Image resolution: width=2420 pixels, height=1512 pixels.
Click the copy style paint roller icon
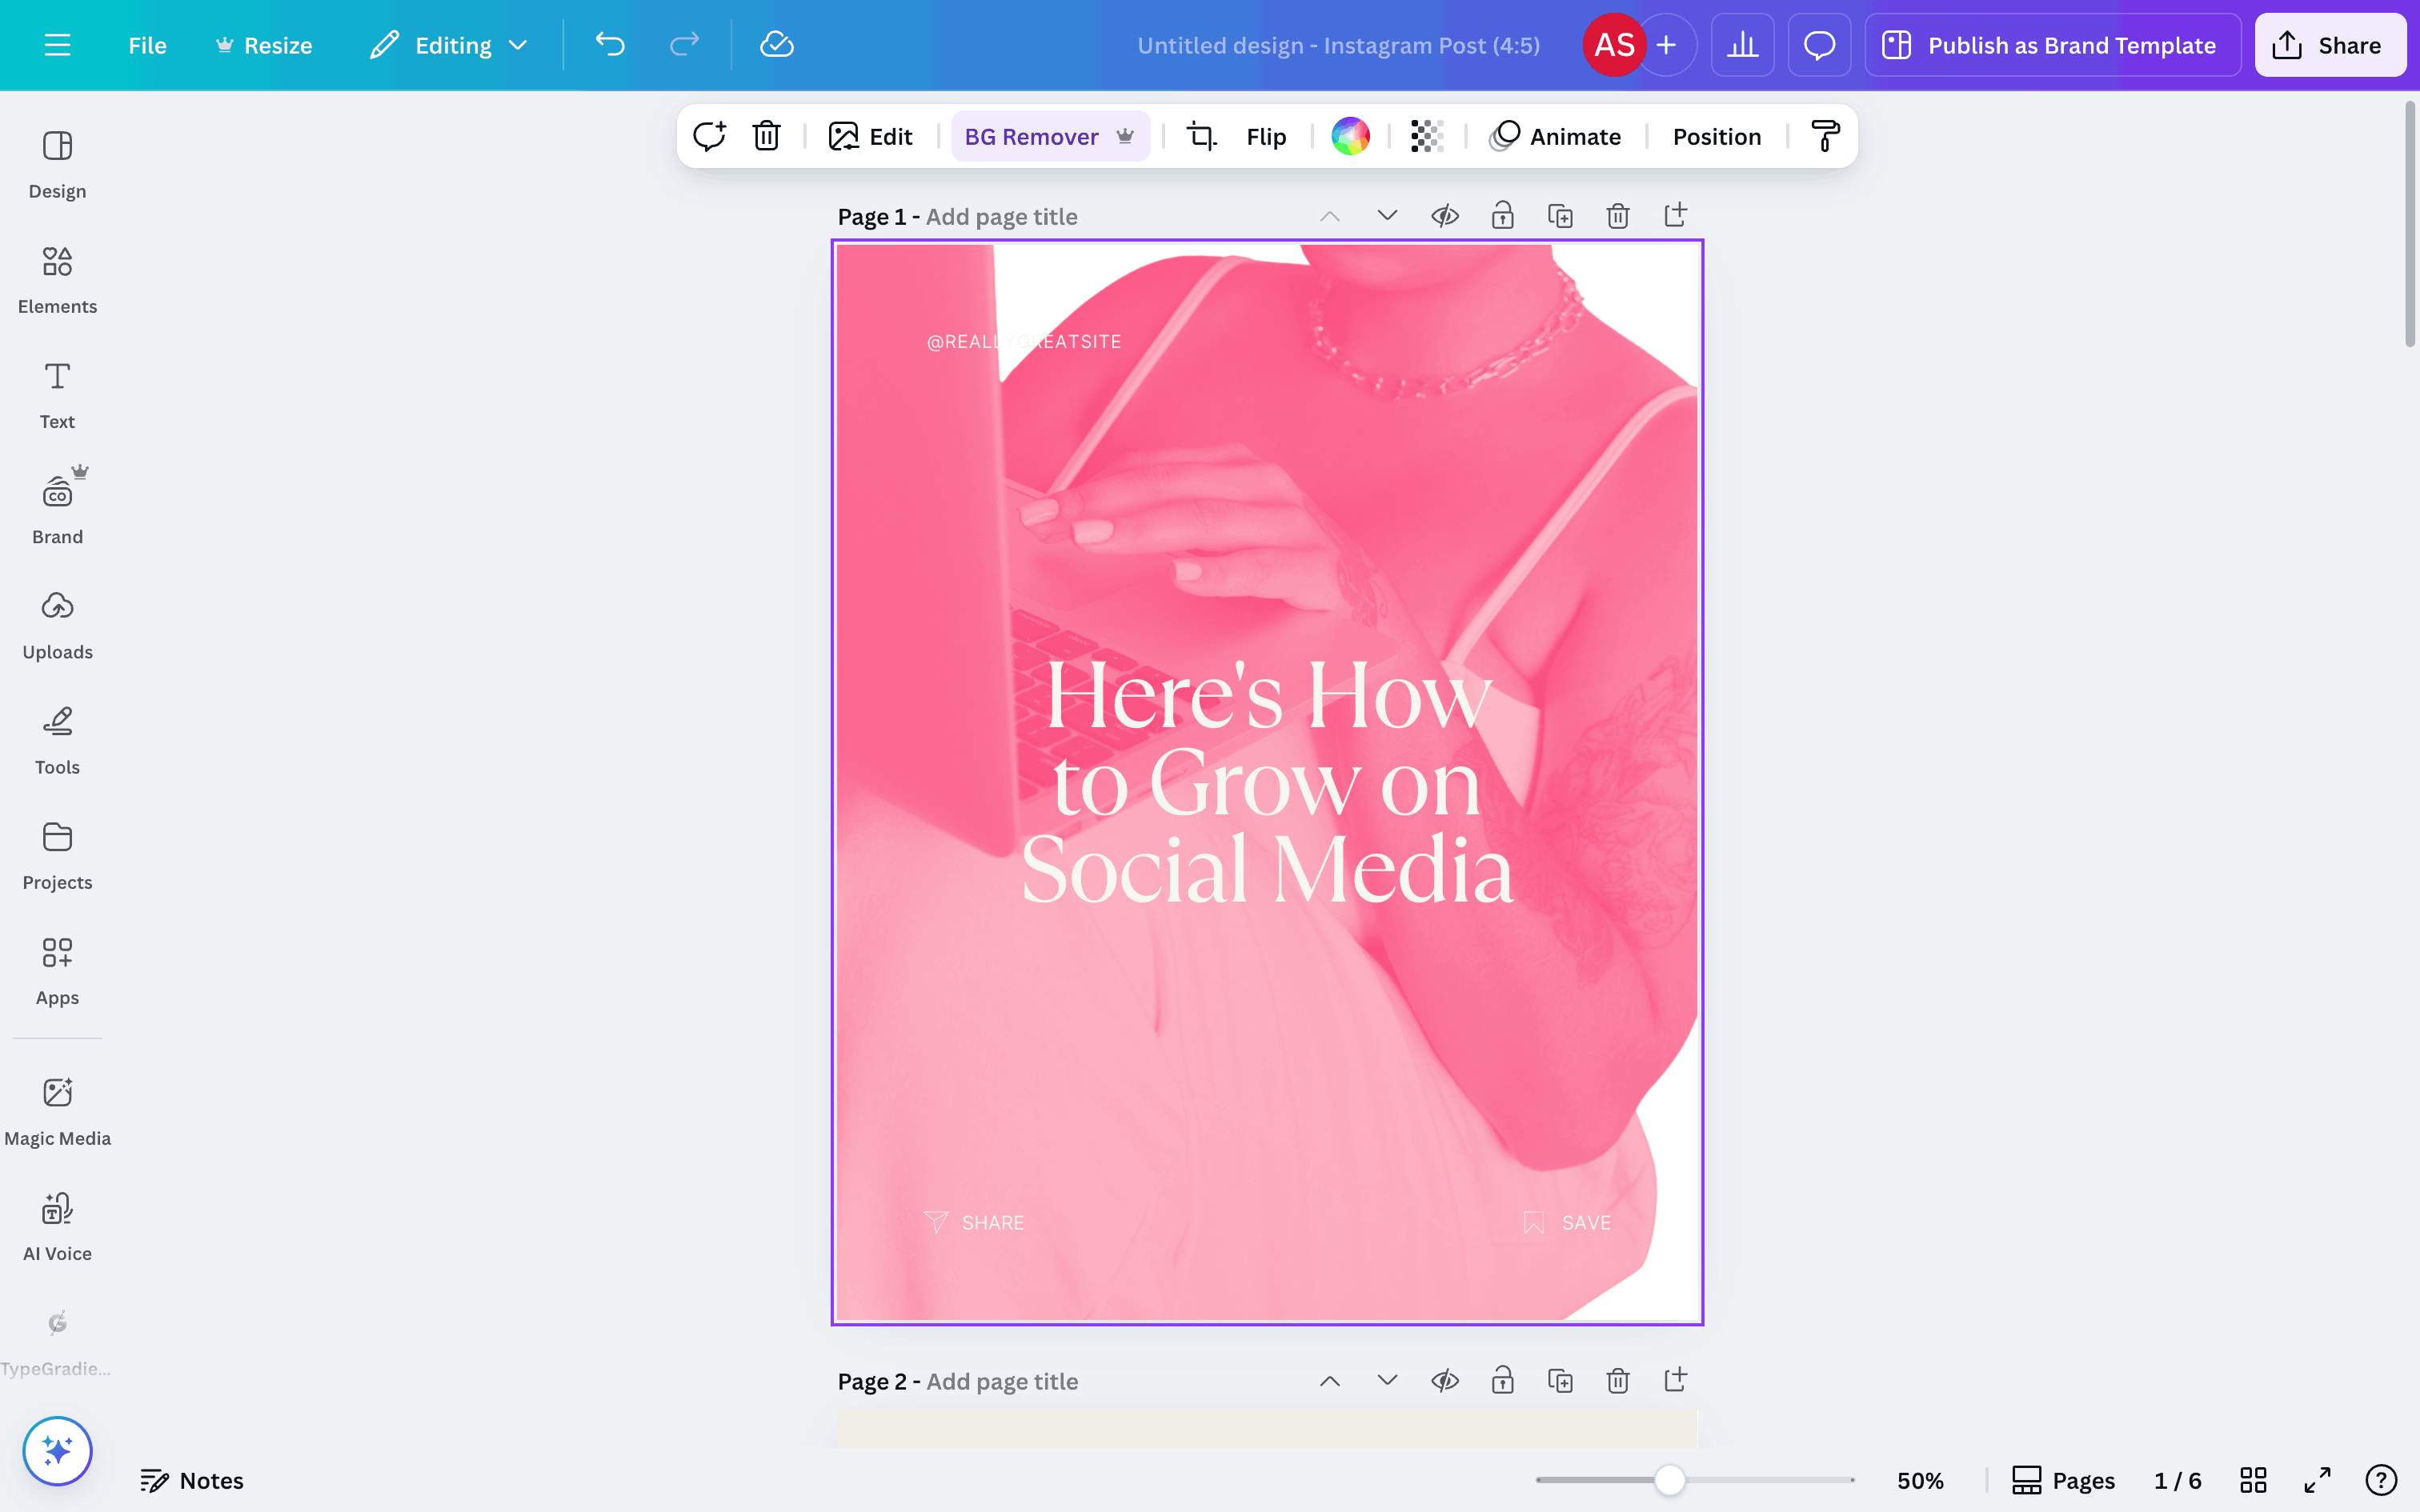1824,136
